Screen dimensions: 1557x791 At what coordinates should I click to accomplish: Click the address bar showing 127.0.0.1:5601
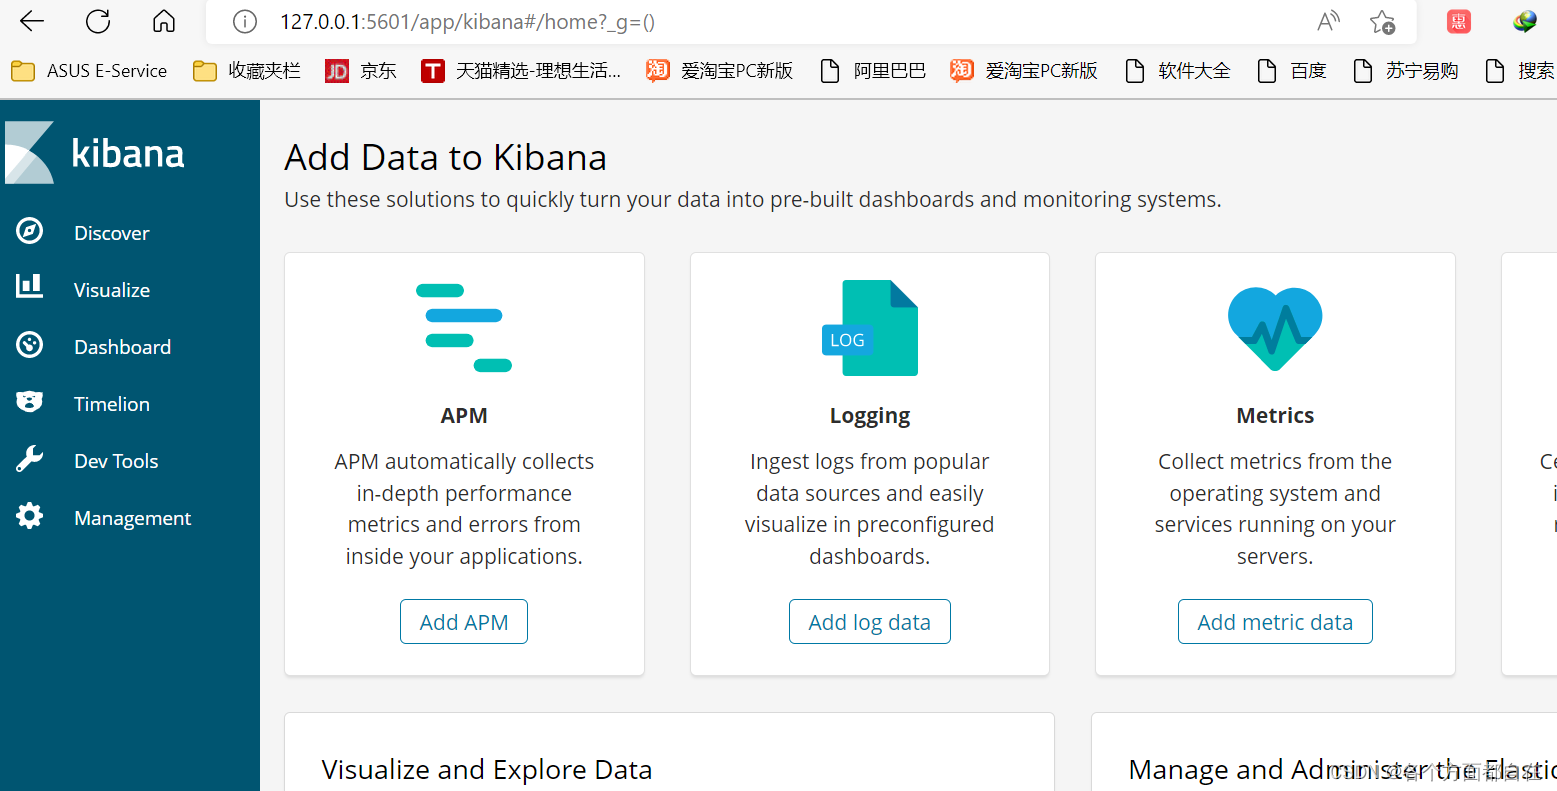(700, 22)
